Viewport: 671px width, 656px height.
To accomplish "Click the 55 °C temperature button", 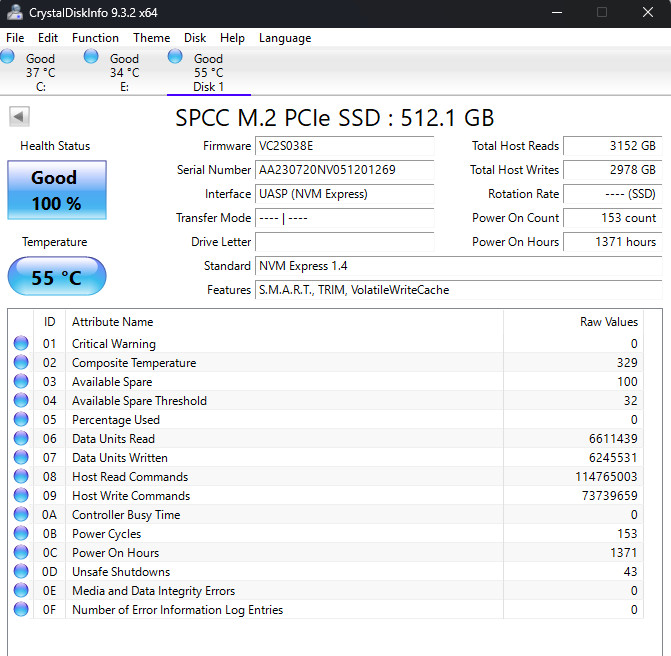I will pos(57,276).
